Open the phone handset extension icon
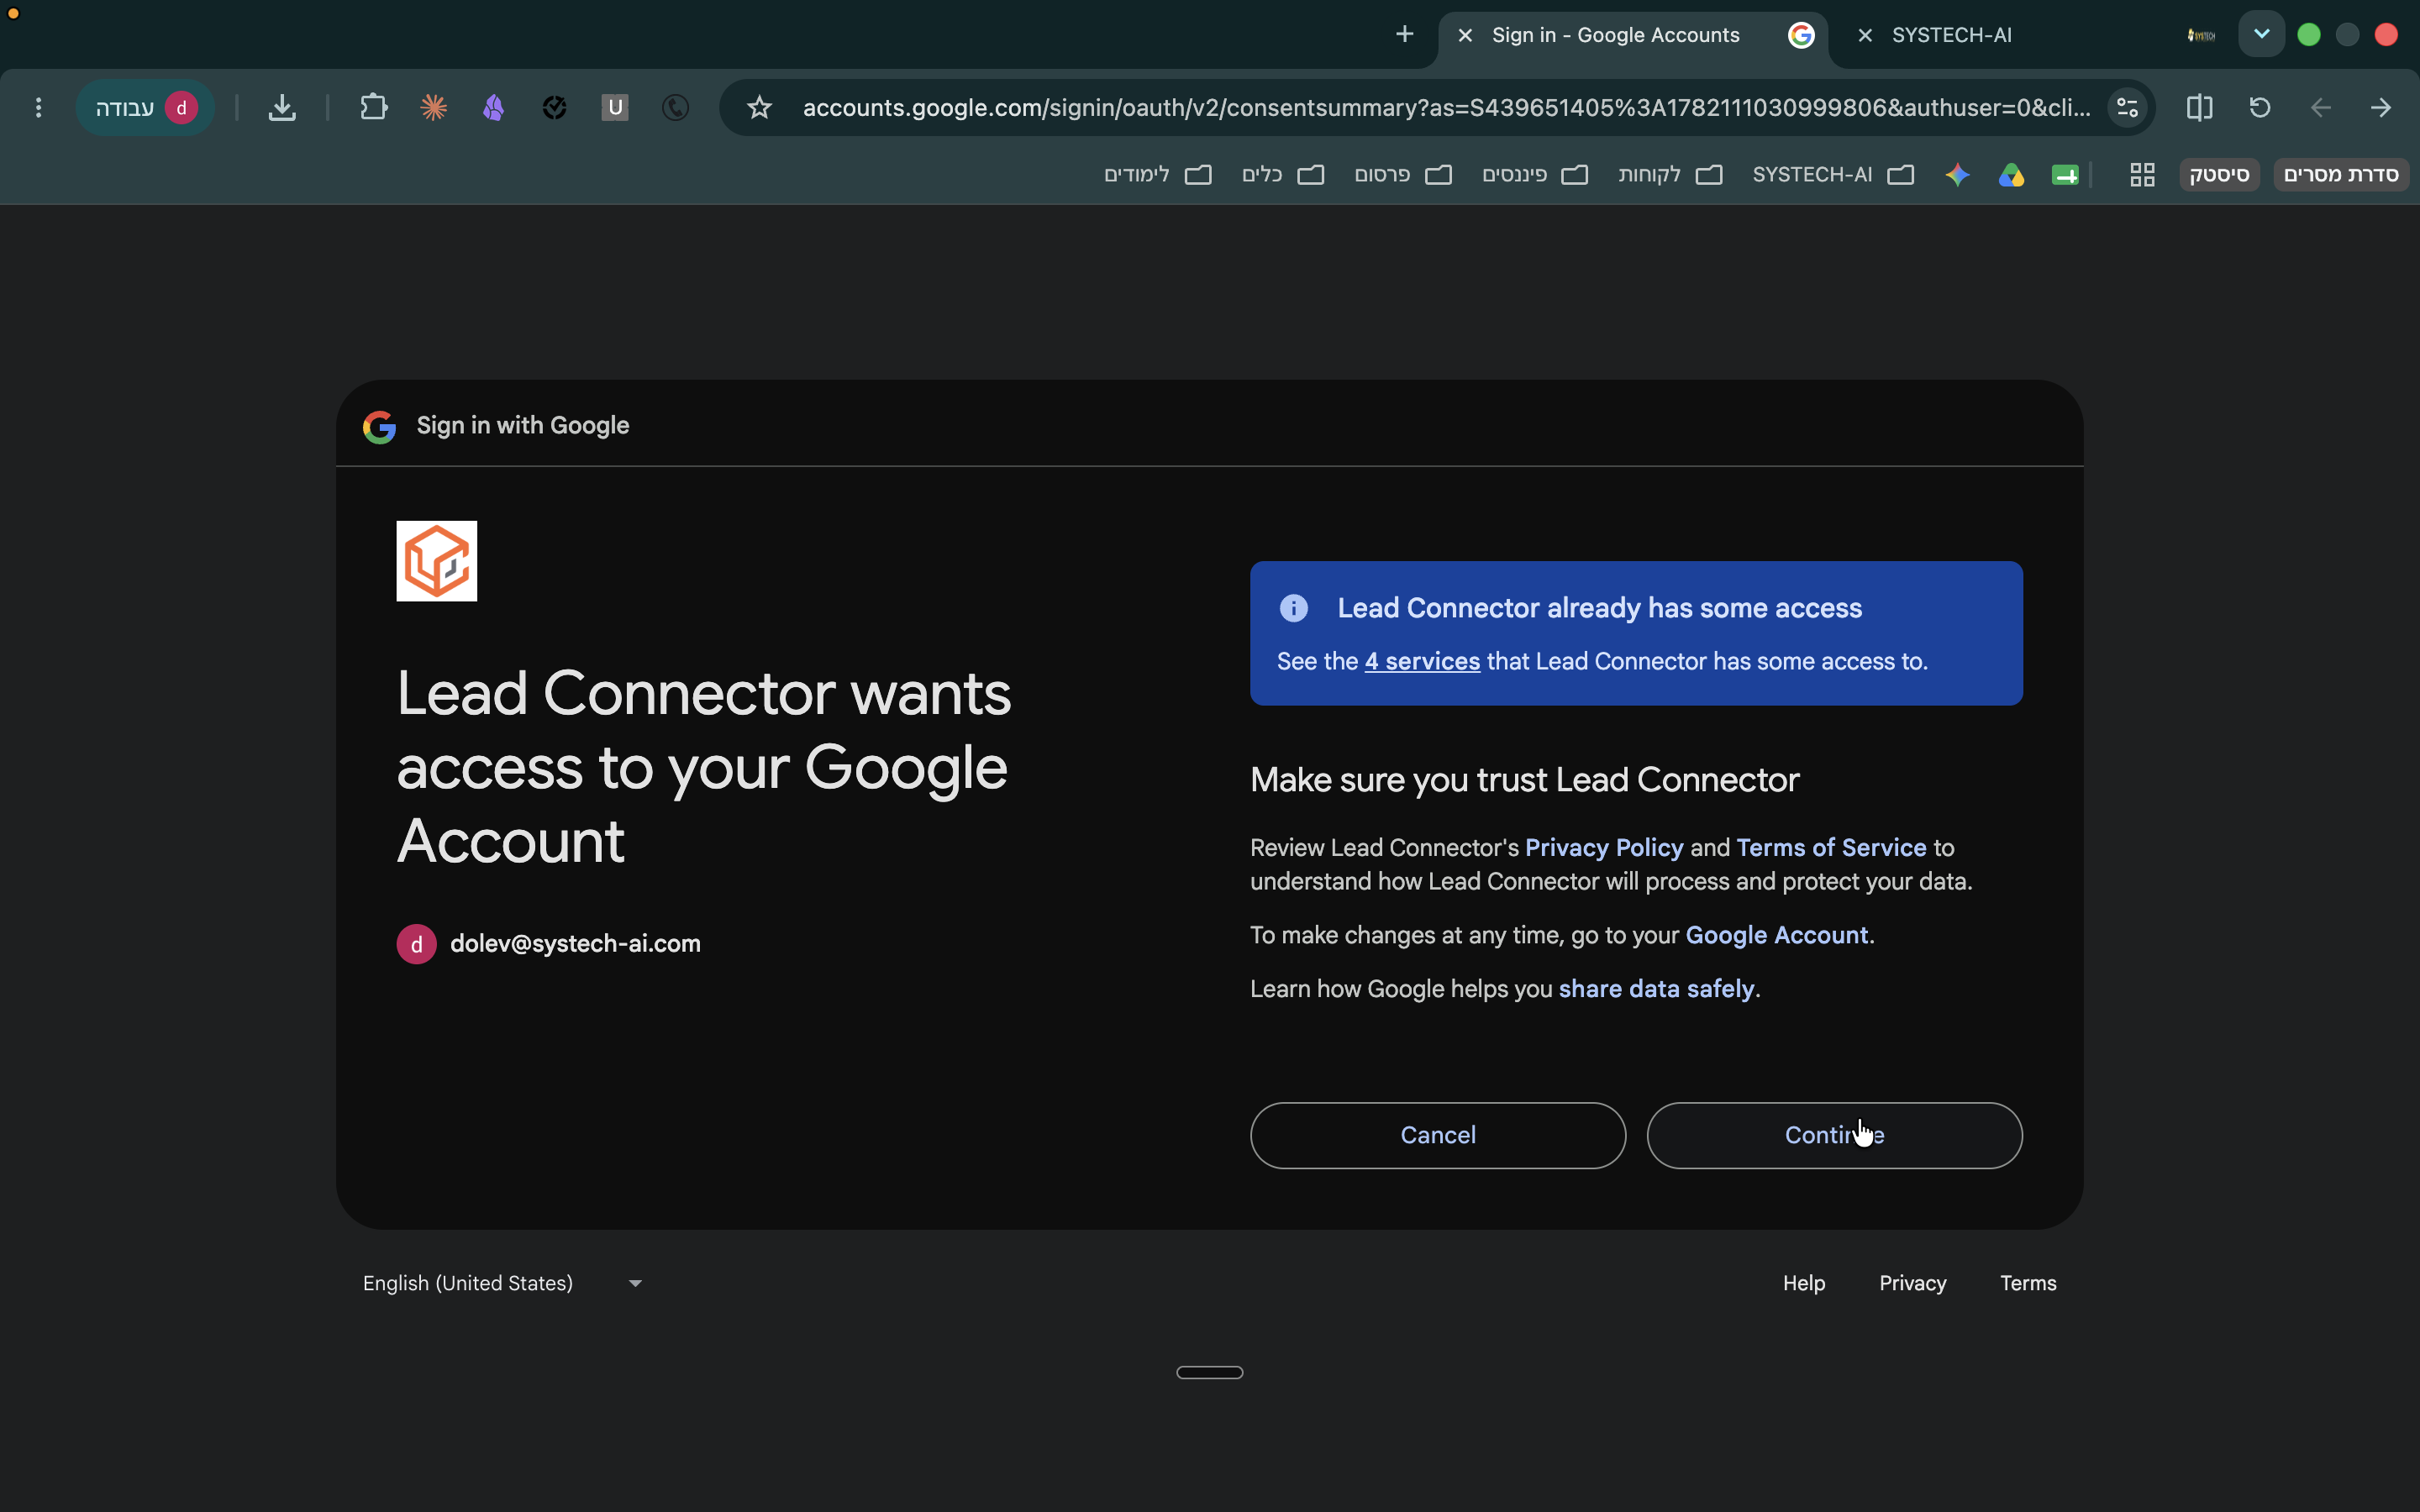Screen dimensions: 2420x1512 (x=675, y=107)
